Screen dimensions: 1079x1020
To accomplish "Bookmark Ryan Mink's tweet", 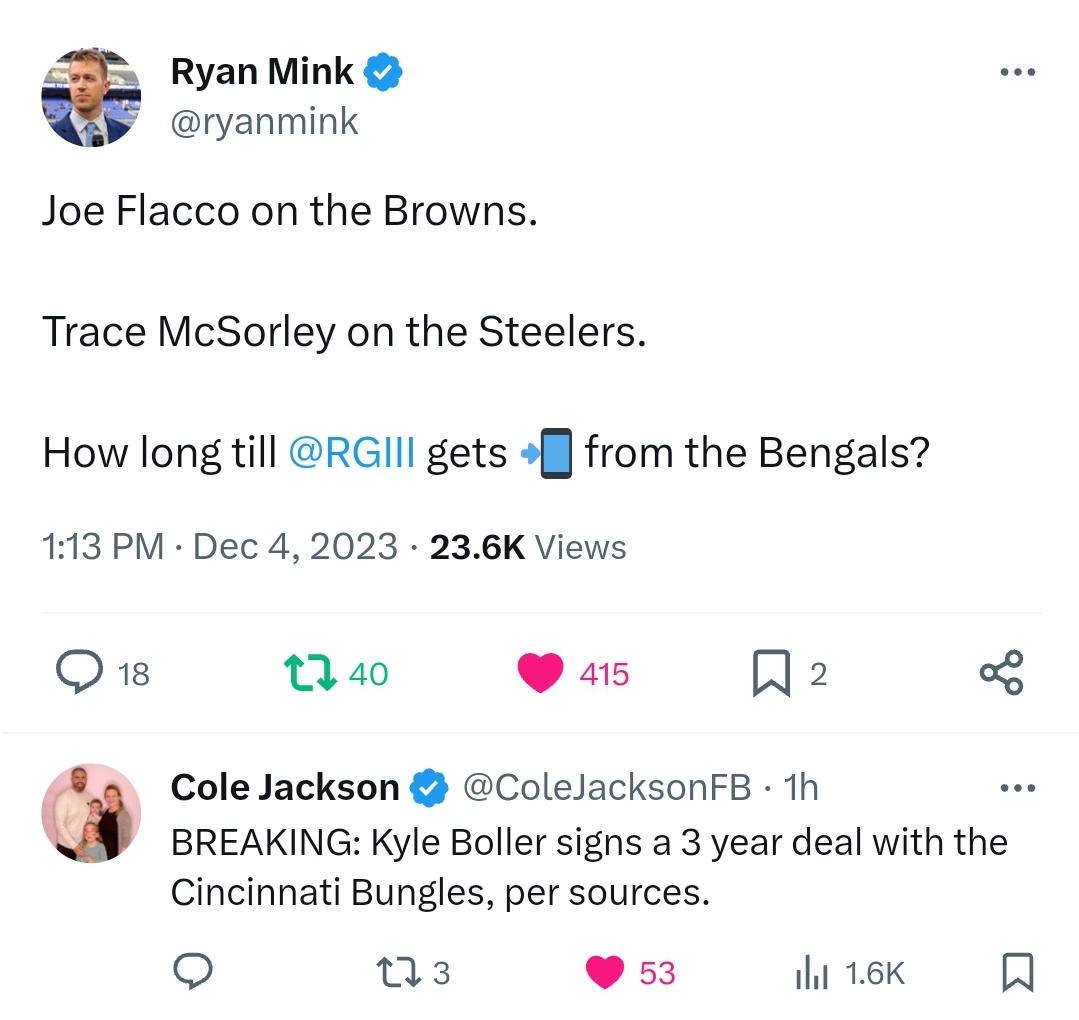I will pos(771,673).
